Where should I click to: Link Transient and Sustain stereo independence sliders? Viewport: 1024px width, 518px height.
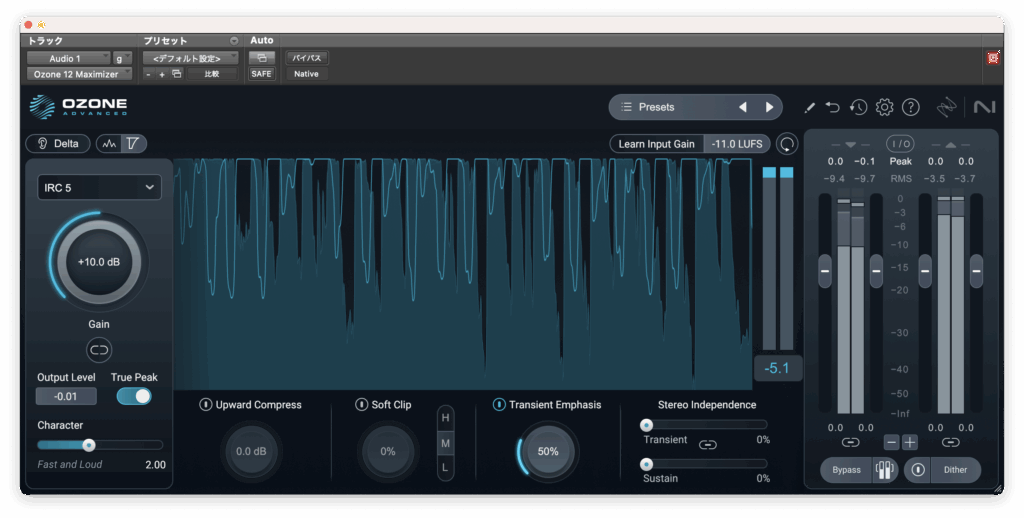(x=708, y=445)
